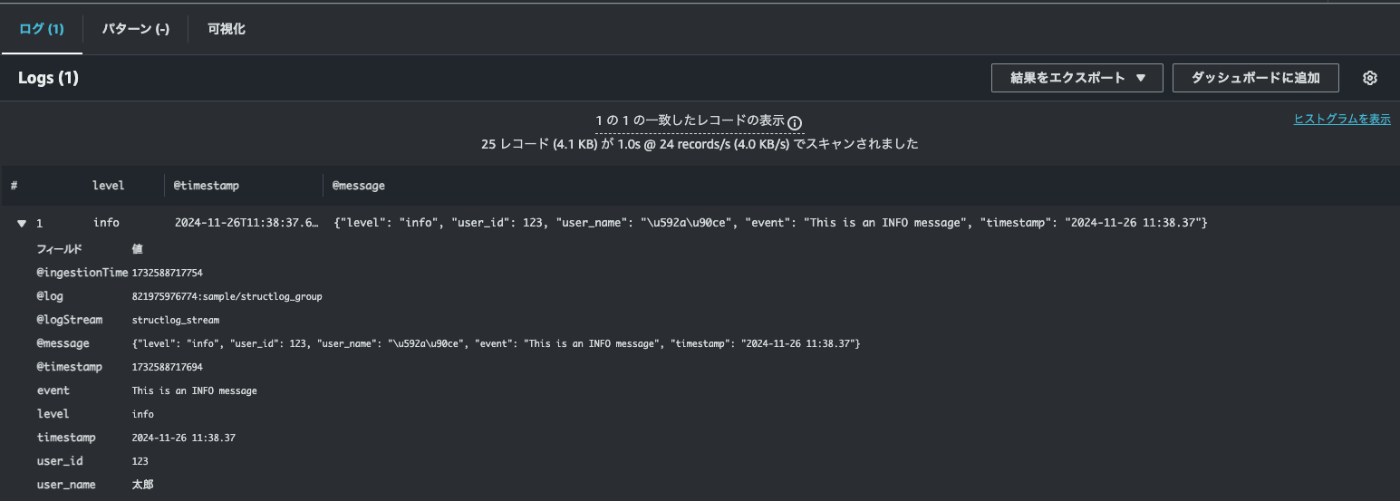
Task: Click the @message column header
Action: point(358,186)
